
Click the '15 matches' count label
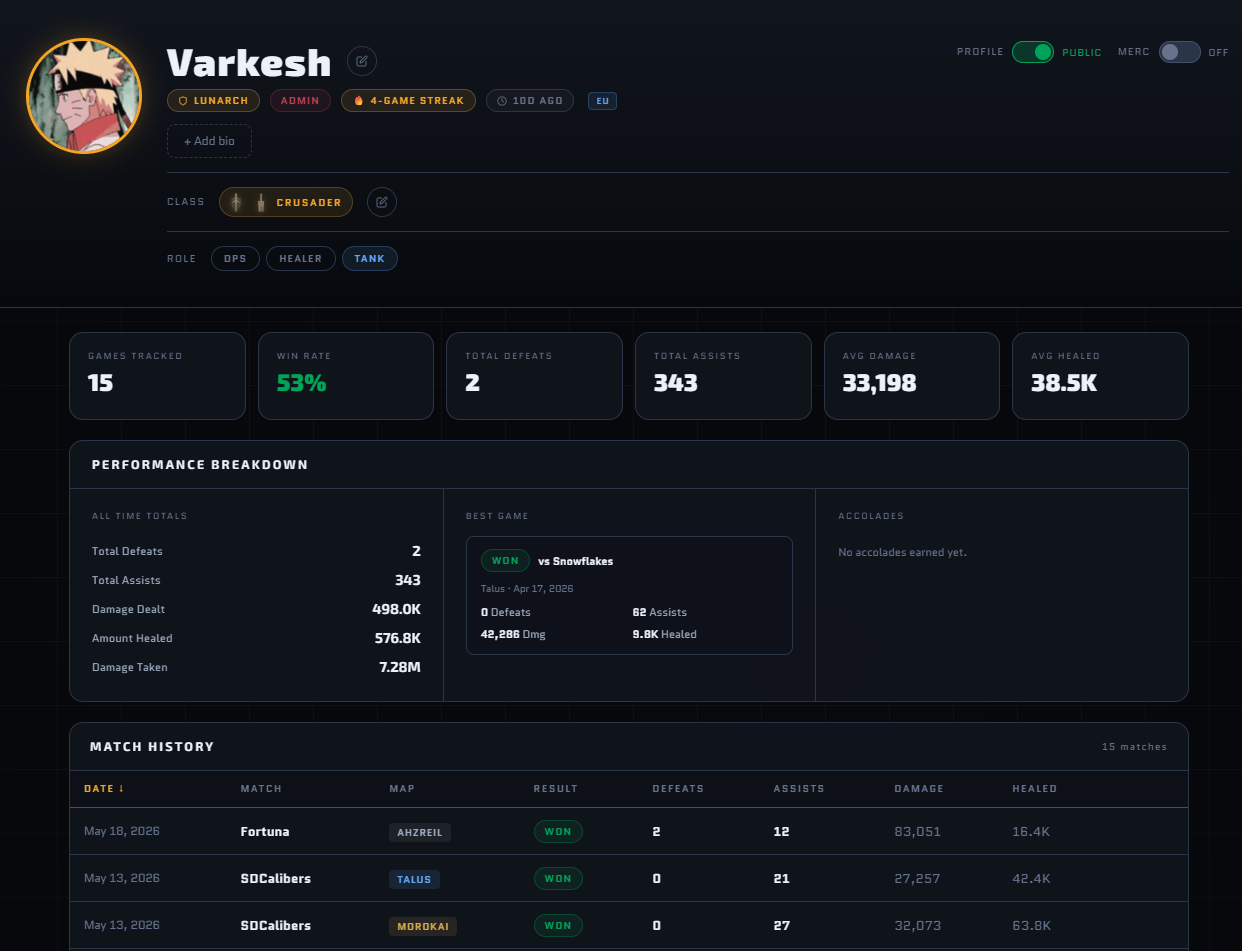(1134, 747)
